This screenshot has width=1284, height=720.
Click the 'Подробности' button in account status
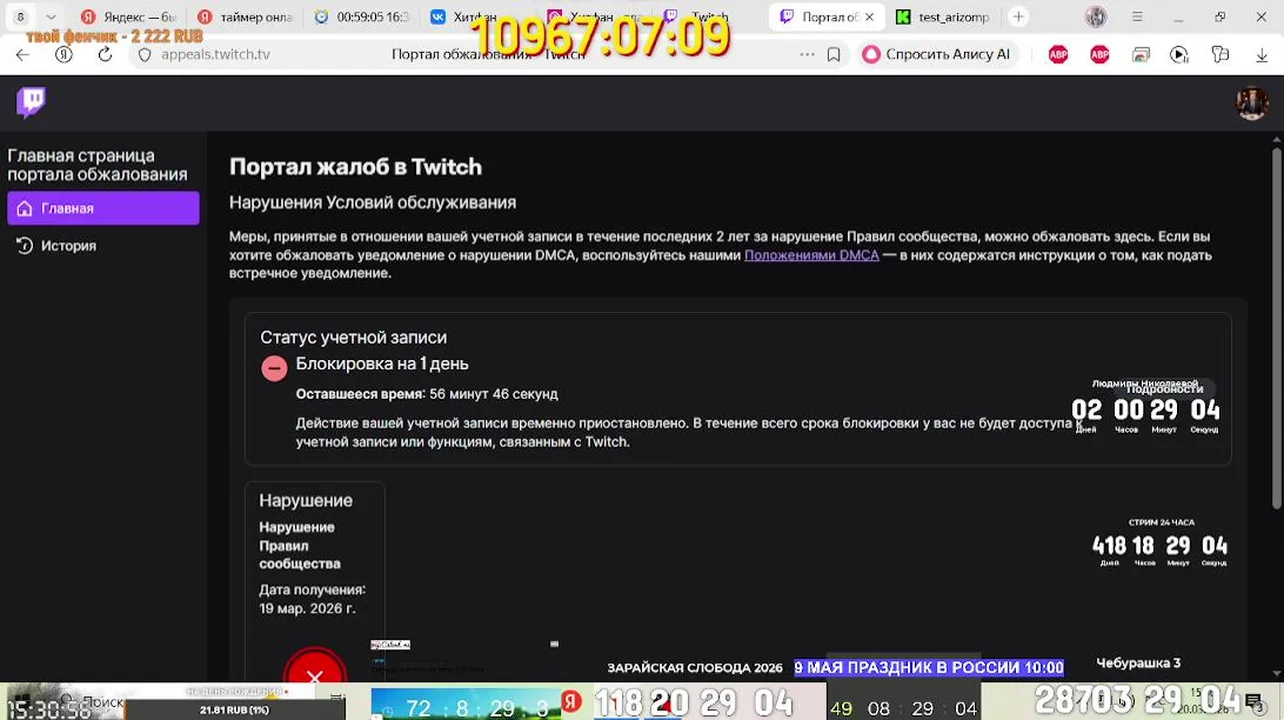(x=1165, y=389)
